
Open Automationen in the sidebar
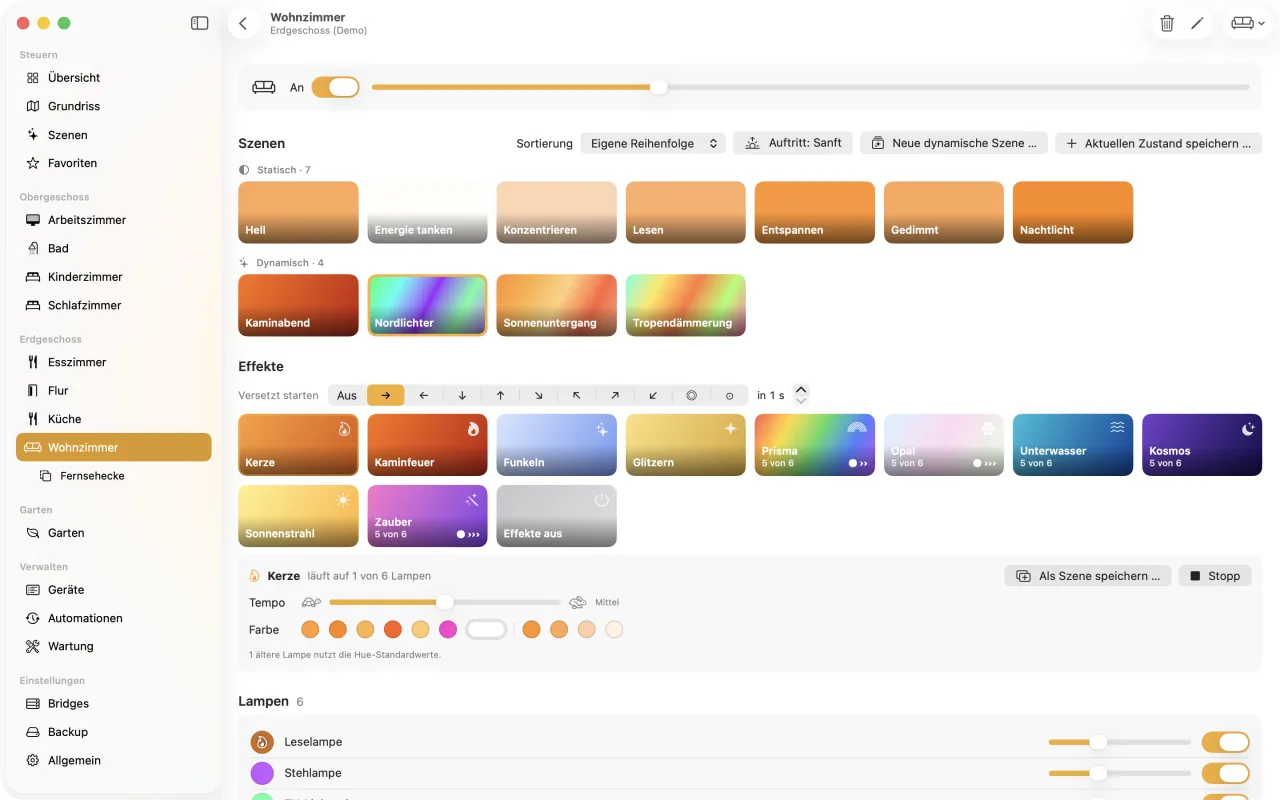point(85,618)
